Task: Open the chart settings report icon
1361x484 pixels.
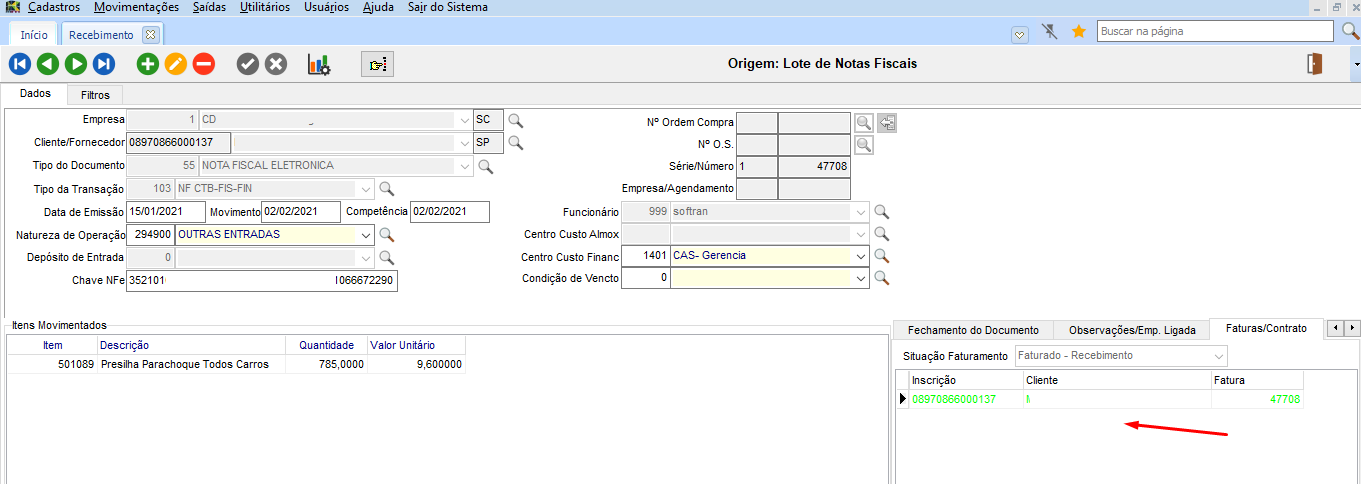Action: (319, 64)
